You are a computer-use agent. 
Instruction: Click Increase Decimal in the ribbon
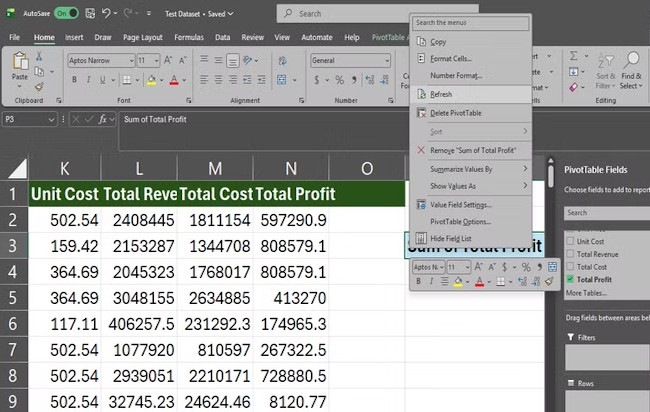pyautogui.click(x=370, y=80)
